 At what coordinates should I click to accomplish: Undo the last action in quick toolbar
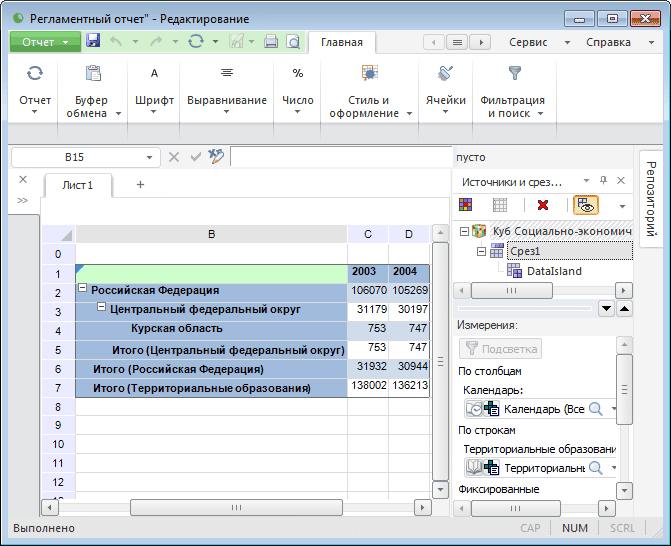click(116, 42)
